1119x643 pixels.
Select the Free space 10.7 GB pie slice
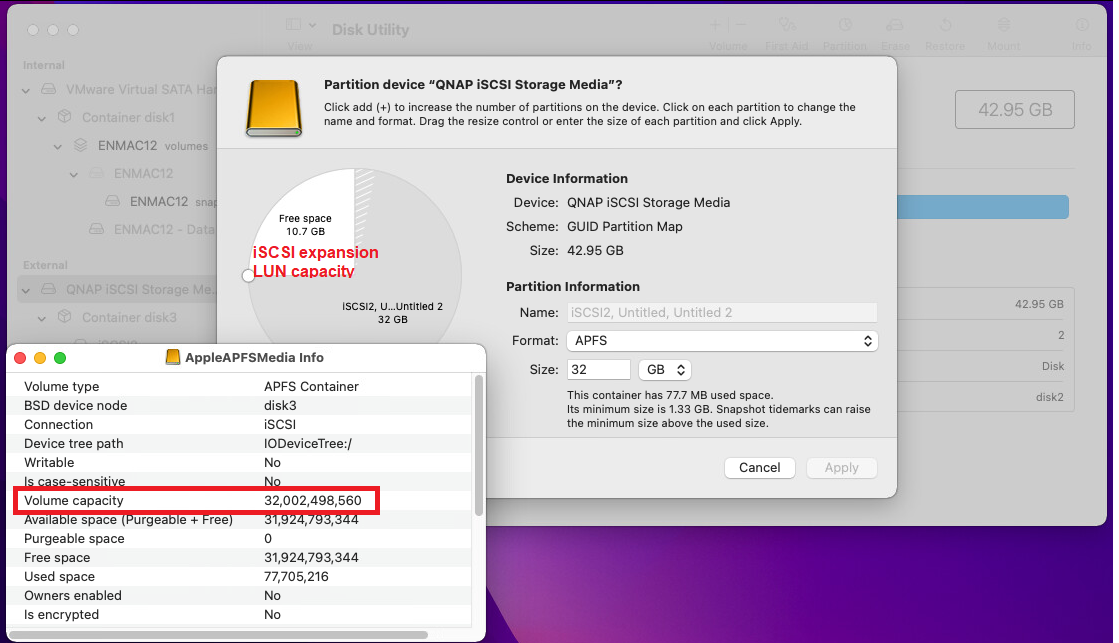point(305,224)
